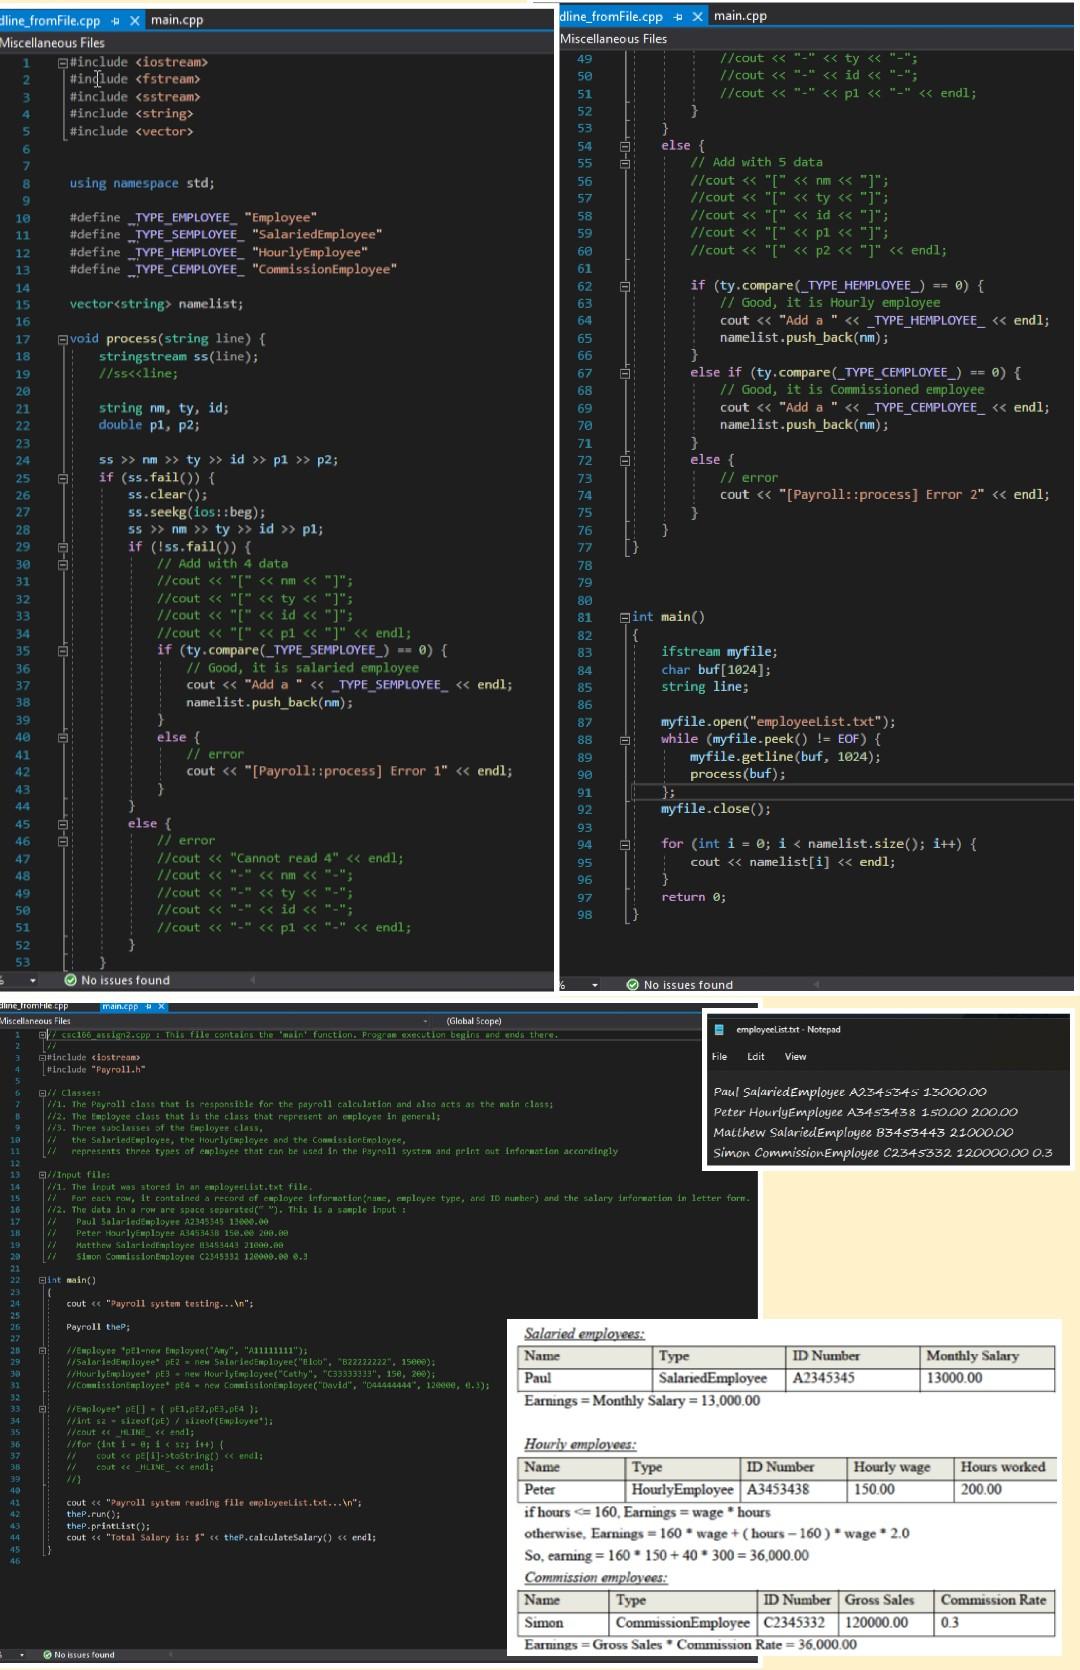Image resolution: width=1080 pixels, height=1670 pixels.
Task: Pin the dline_fromFile.cpp tab in upper-left editor
Action: tap(115, 20)
